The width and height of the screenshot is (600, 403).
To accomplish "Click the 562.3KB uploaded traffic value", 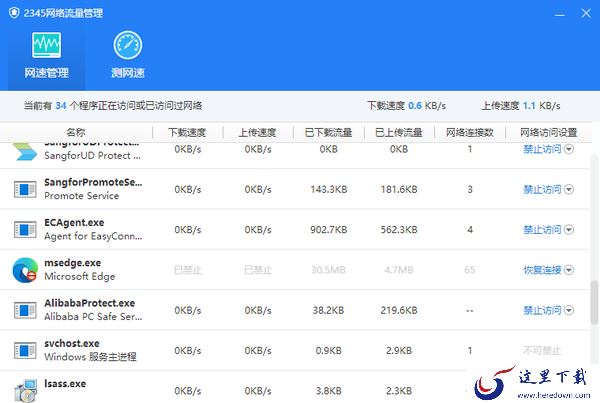I will coord(399,230).
